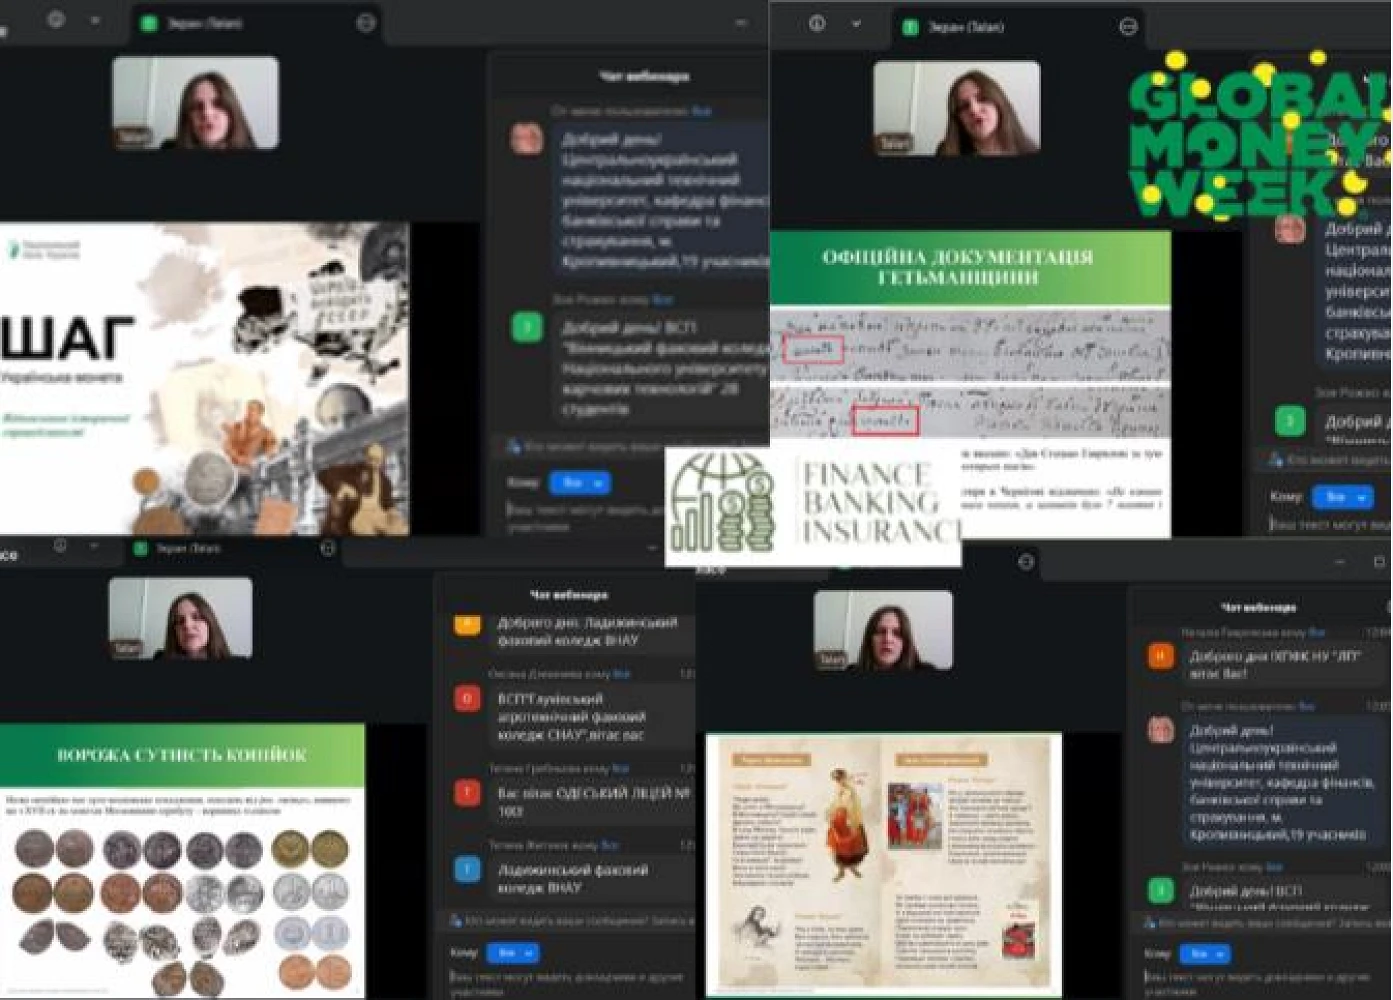Click the green avatar next to the ВСП message in the top-left chat
The width and height of the screenshot is (1393, 1000).
coord(527,328)
